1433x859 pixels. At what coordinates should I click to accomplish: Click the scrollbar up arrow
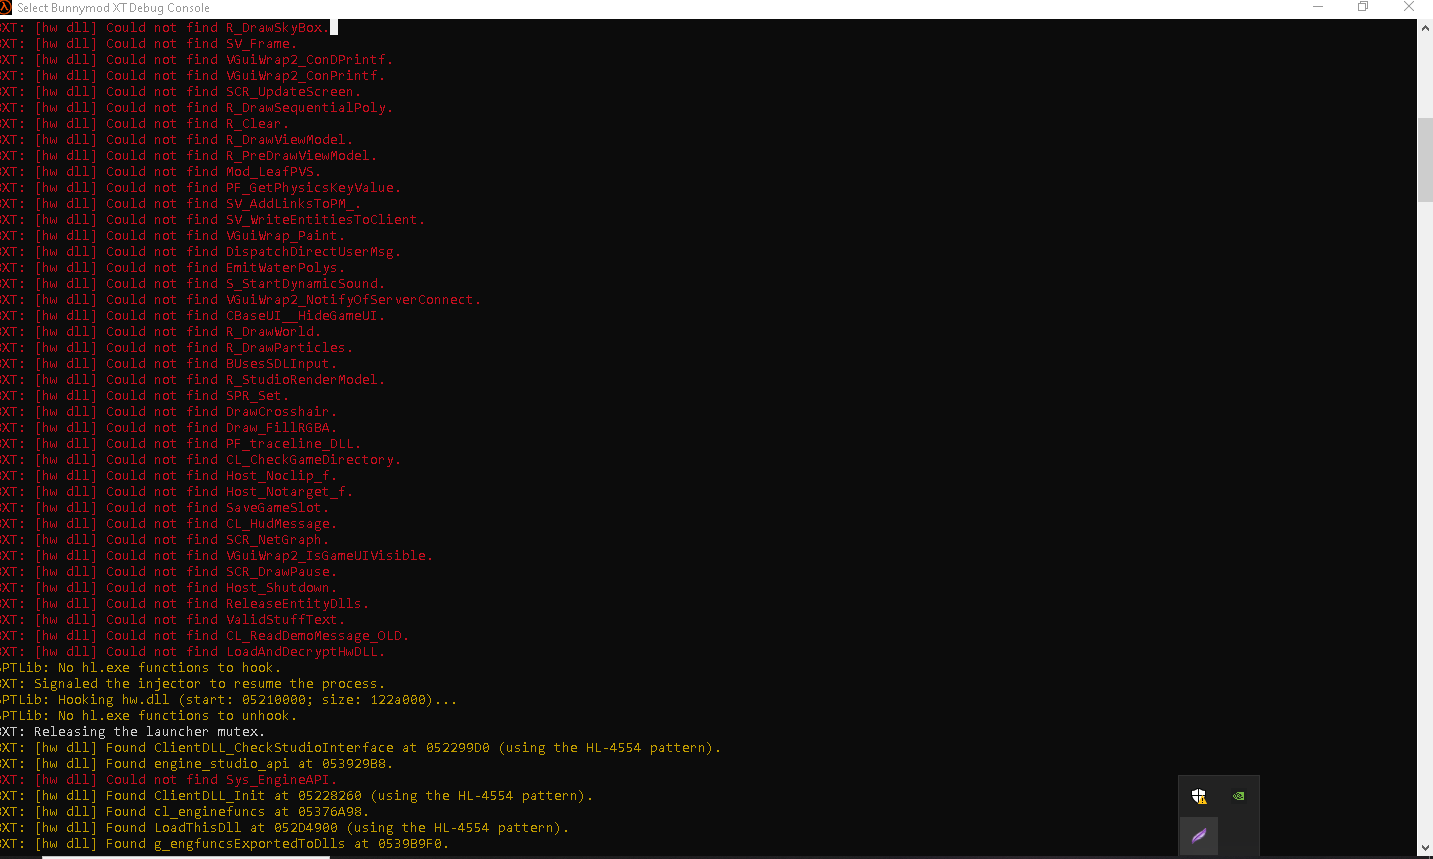coord(1425,28)
